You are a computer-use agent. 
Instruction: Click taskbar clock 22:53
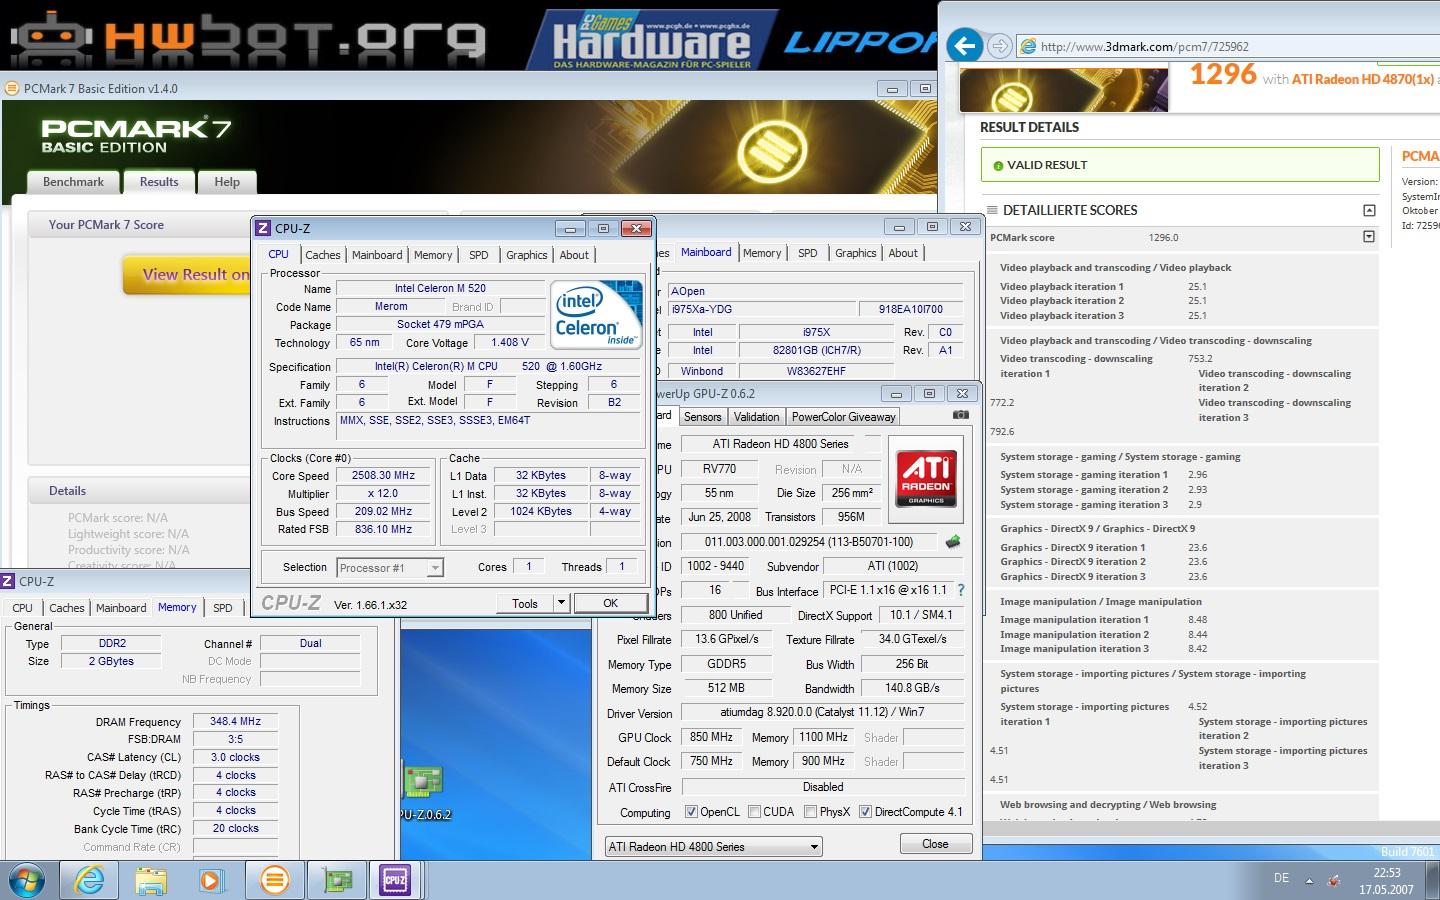(1387, 873)
